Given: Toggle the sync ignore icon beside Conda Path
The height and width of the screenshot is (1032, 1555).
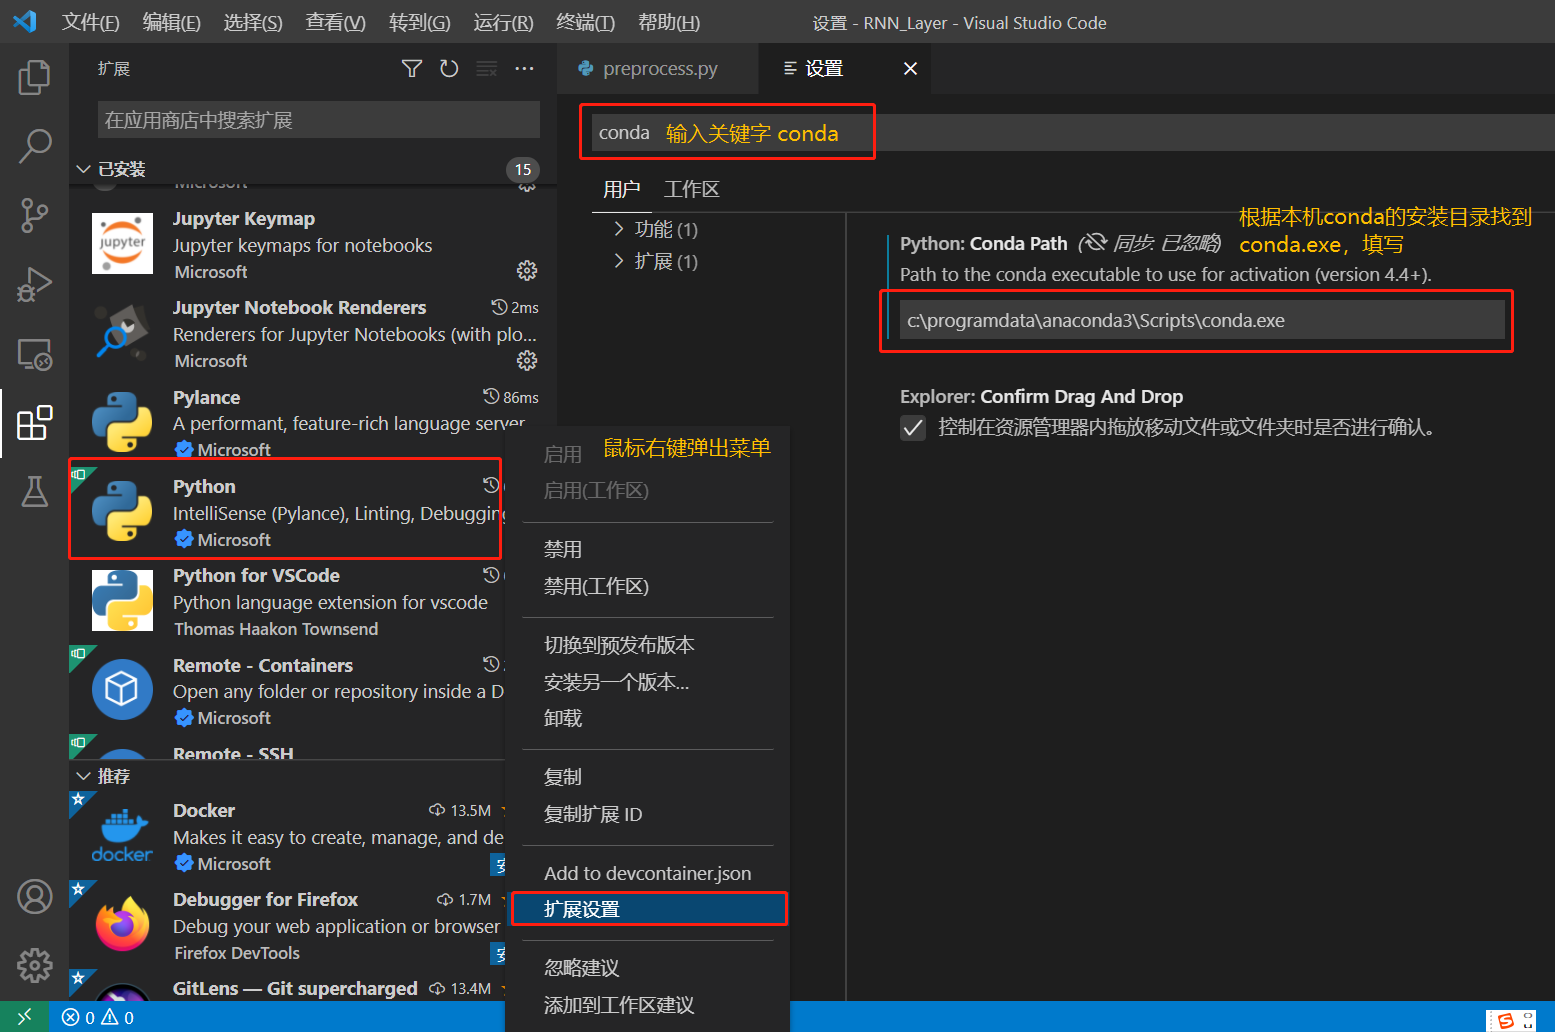Looking at the screenshot, I should (1094, 242).
